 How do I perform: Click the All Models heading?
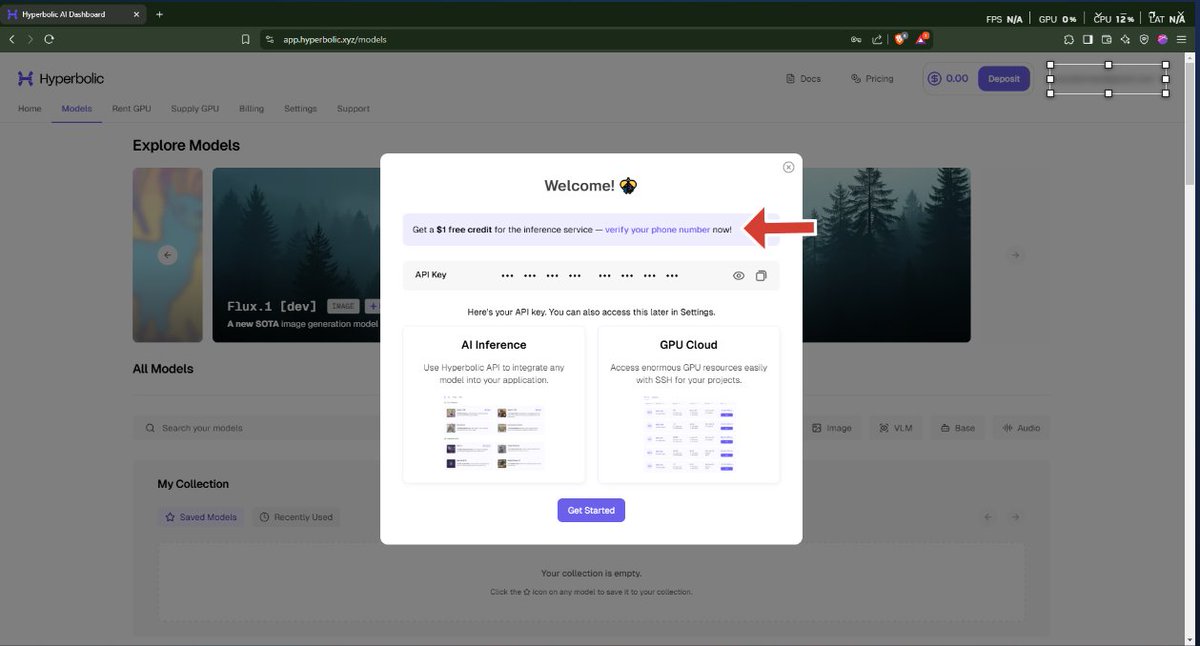[163, 368]
